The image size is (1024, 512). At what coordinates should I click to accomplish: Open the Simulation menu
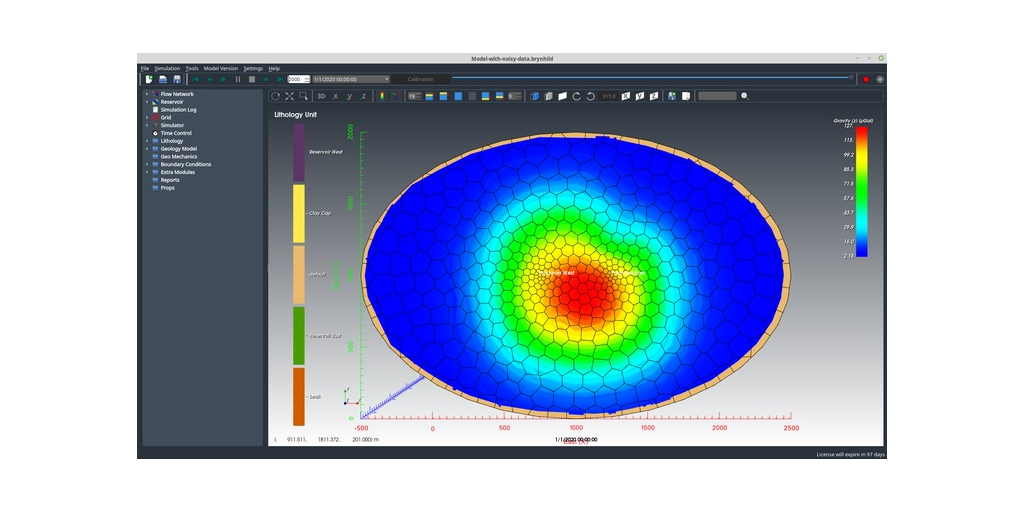[x=167, y=68]
